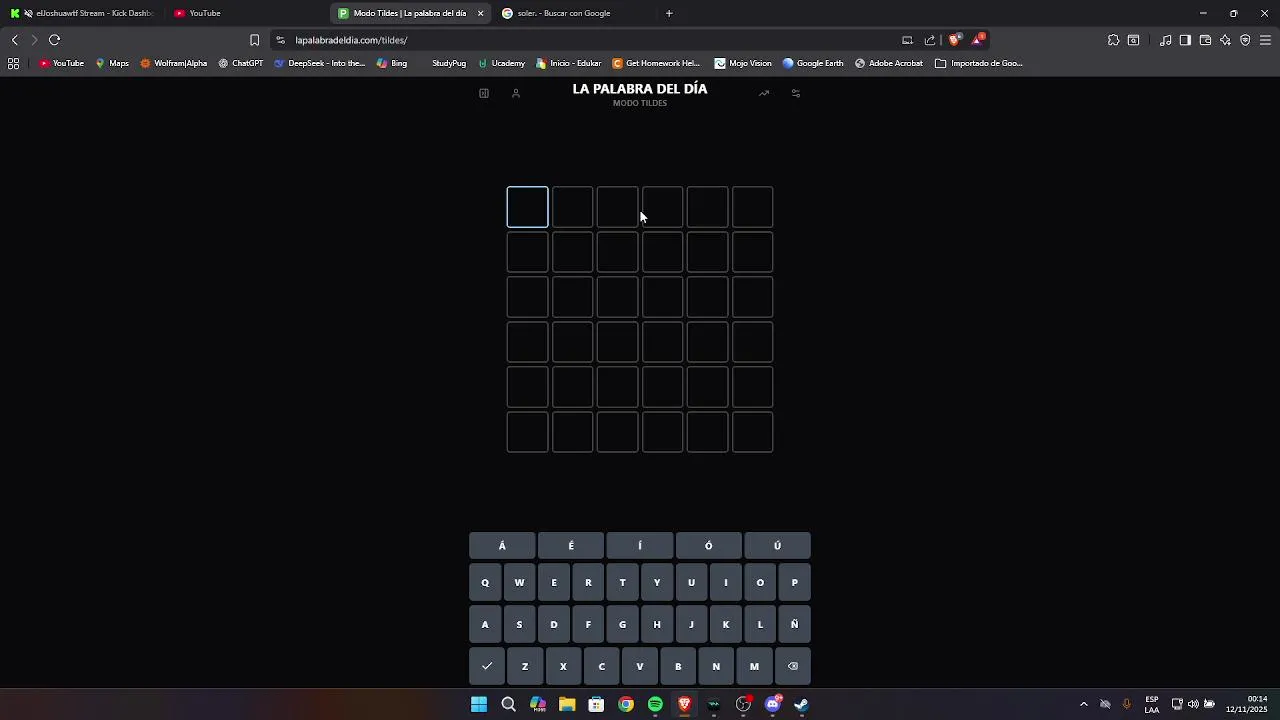
Task: Open Spotify from the taskbar
Action: pyautogui.click(x=655, y=704)
